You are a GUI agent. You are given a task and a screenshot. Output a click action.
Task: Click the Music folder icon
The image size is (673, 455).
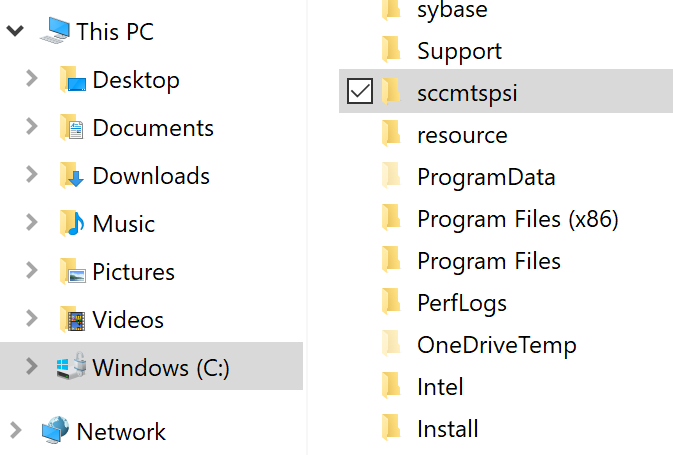pos(72,224)
